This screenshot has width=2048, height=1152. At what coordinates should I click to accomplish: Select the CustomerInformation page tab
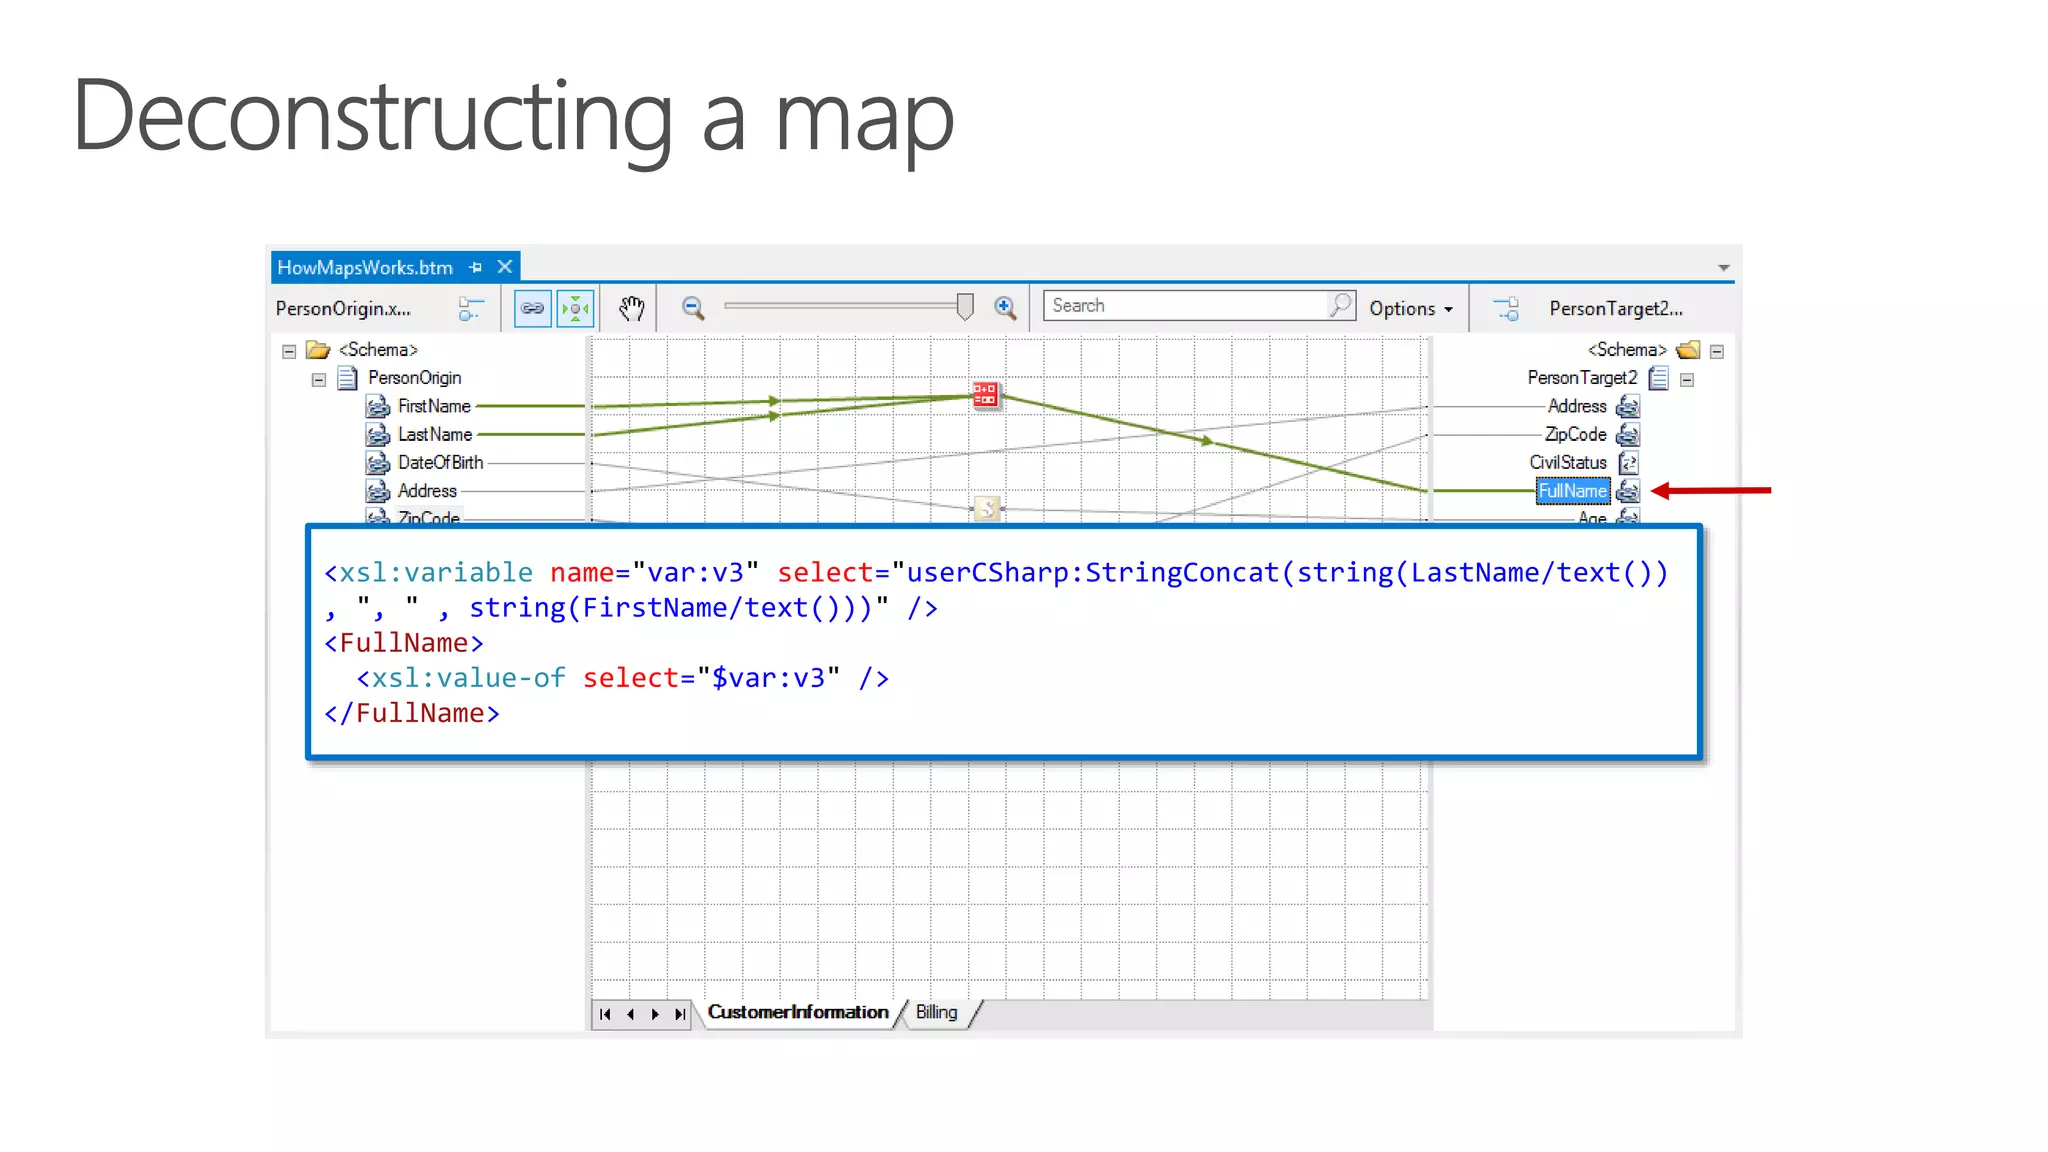(797, 1012)
